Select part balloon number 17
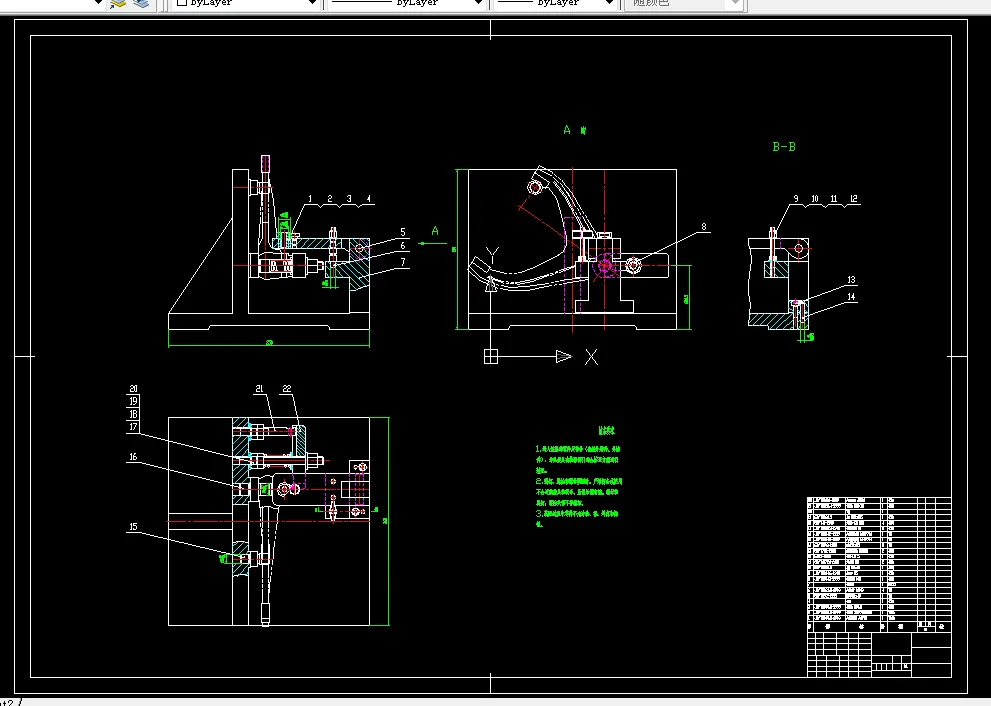This screenshot has height=706, width=991. coord(133,427)
